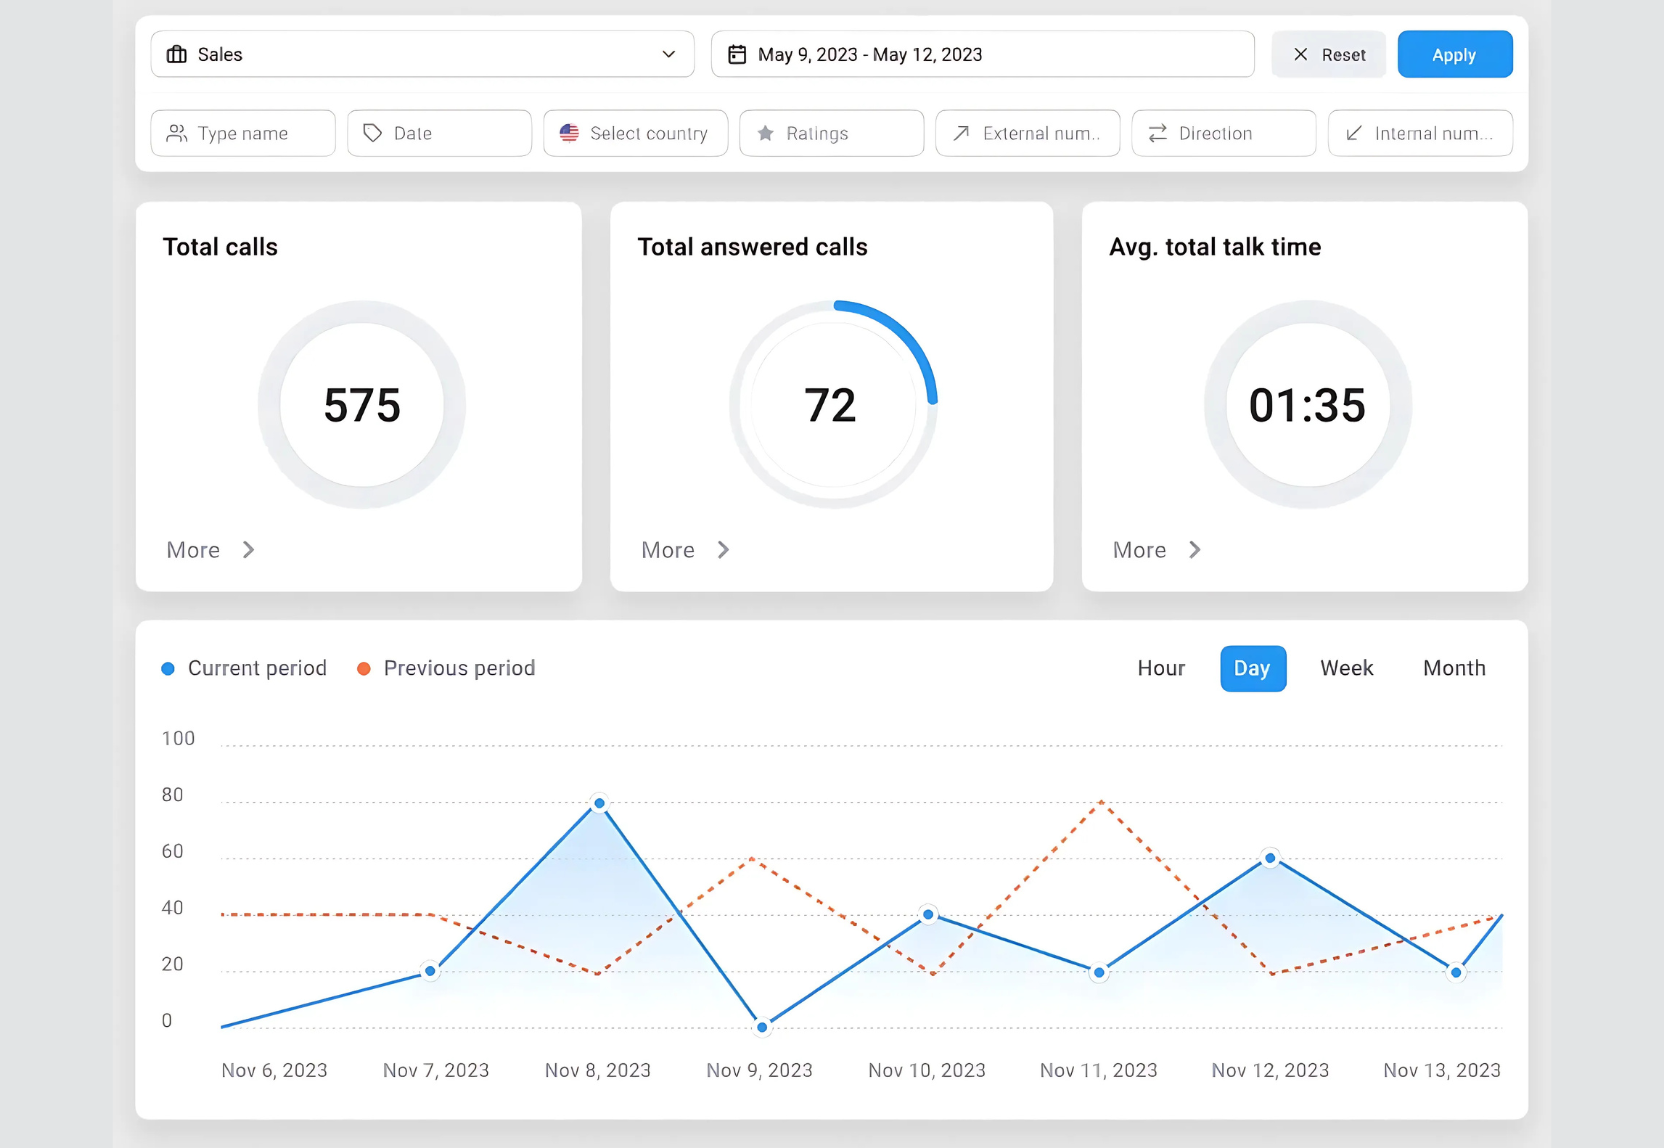Click the calendar icon beside the date range
Image resolution: width=1664 pixels, height=1148 pixels.
pyautogui.click(x=737, y=54)
